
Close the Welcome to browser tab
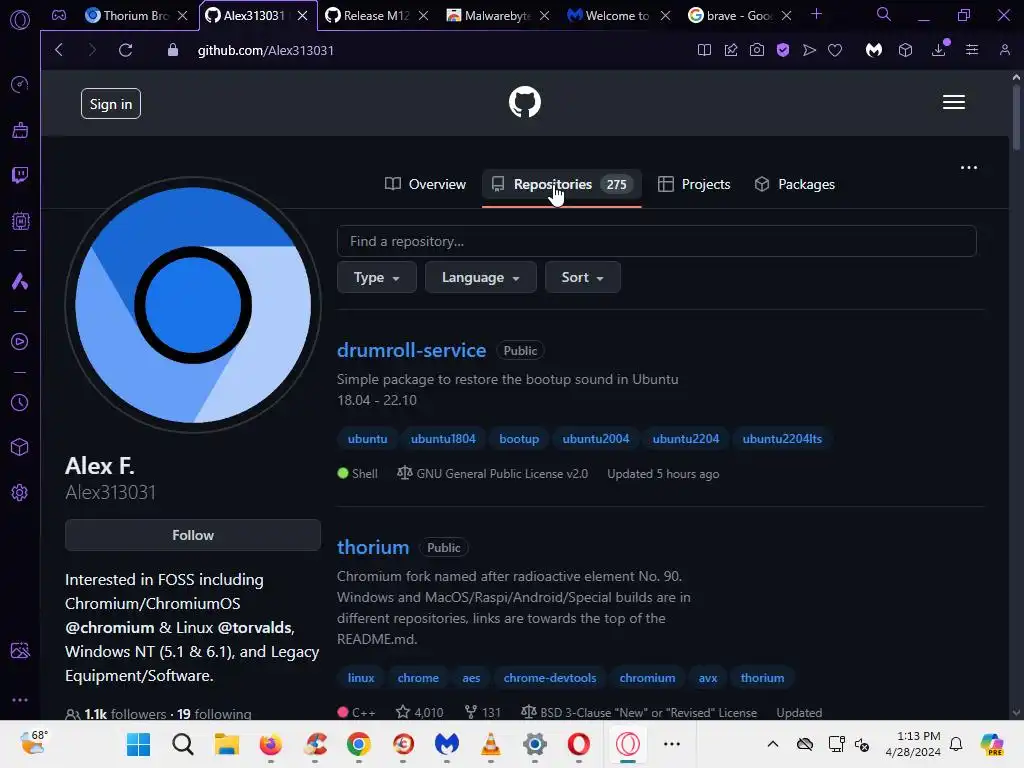[x=665, y=16]
